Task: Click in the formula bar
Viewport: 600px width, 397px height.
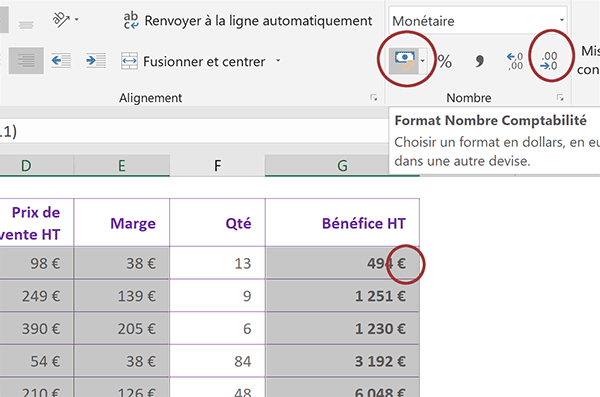Action: (x=194, y=132)
